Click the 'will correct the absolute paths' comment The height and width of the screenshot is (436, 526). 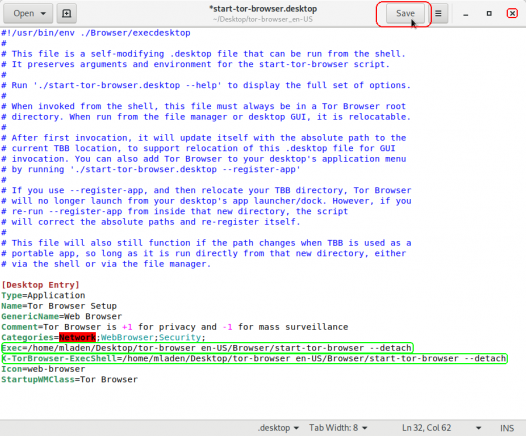151,222
